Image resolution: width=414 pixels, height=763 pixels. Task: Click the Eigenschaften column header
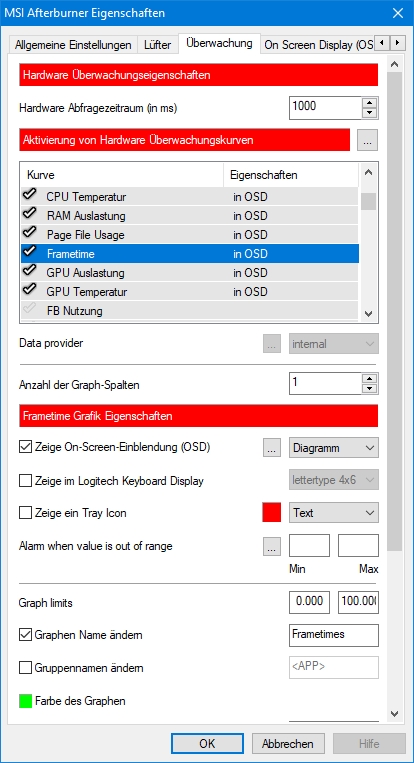291,175
